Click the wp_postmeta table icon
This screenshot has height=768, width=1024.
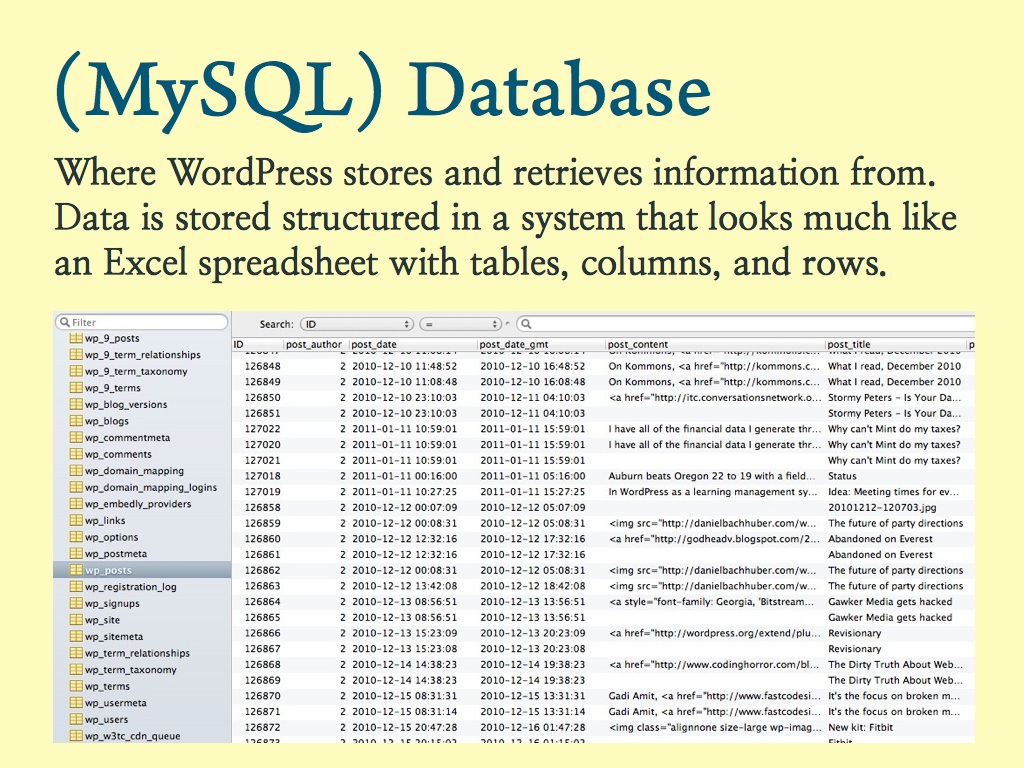click(76, 554)
